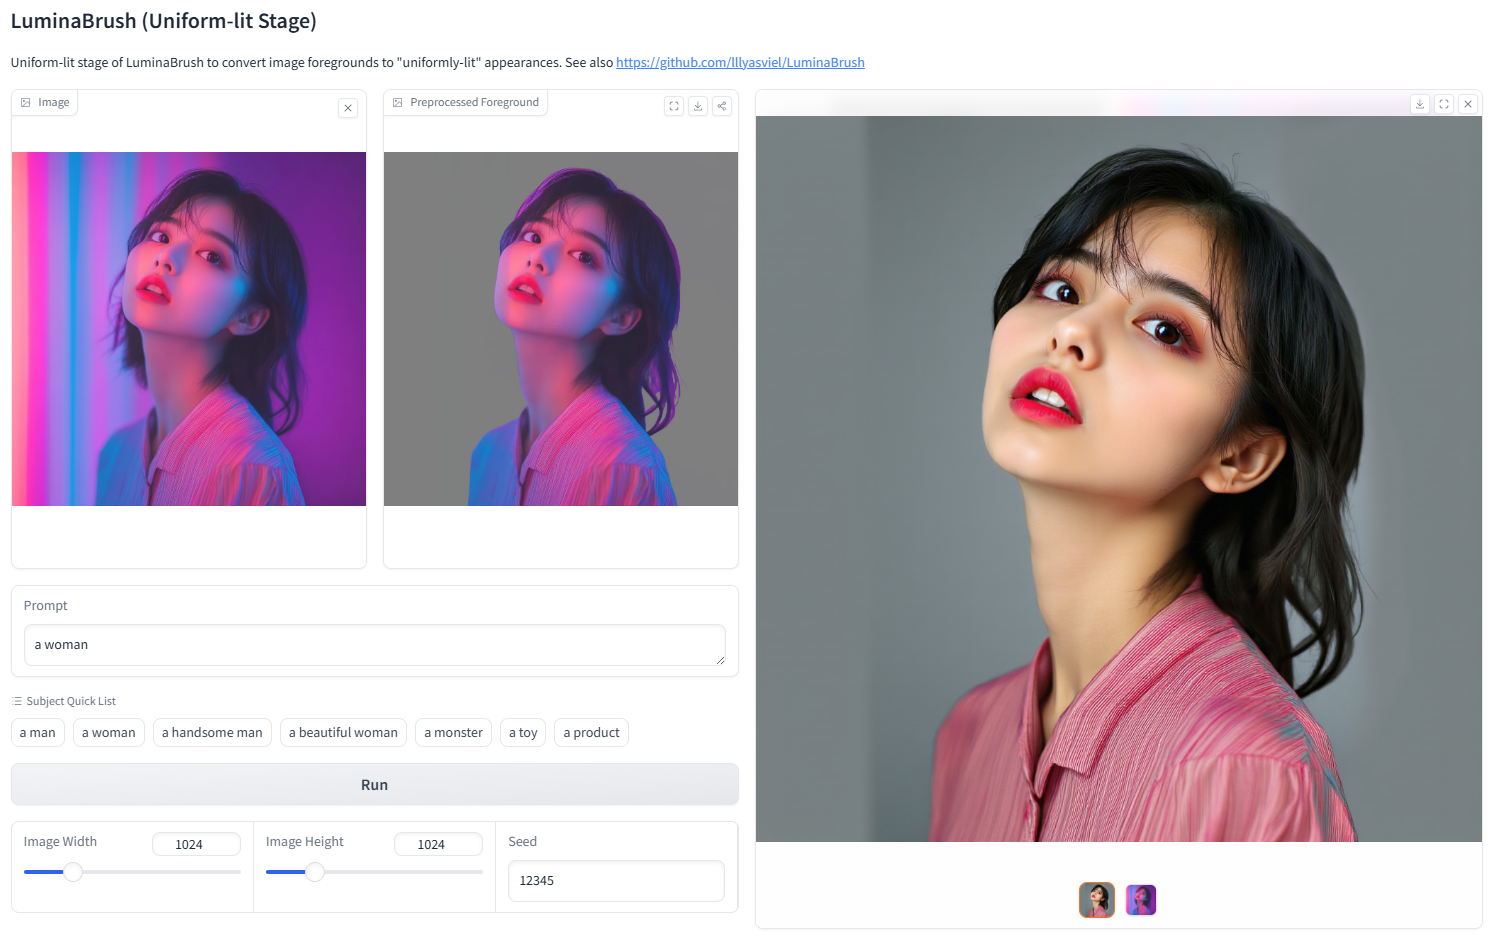Select the neon-lit original thumbnail
Image resolution: width=1491 pixels, height=940 pixels.
coord(1141,900)
